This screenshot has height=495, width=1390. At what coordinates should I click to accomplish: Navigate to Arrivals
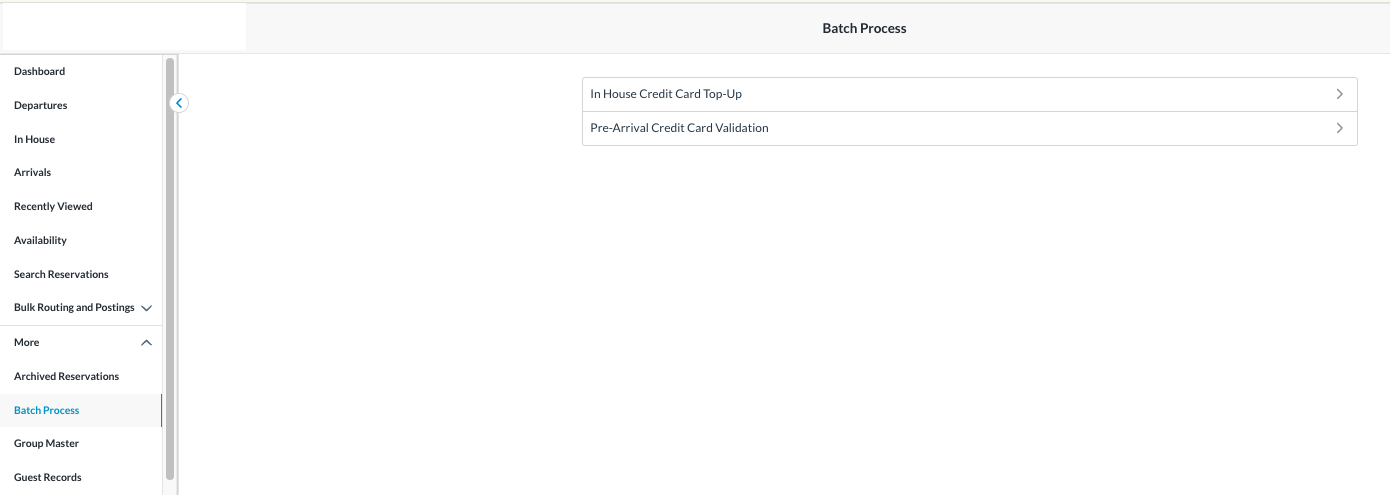tap(33, 172)
